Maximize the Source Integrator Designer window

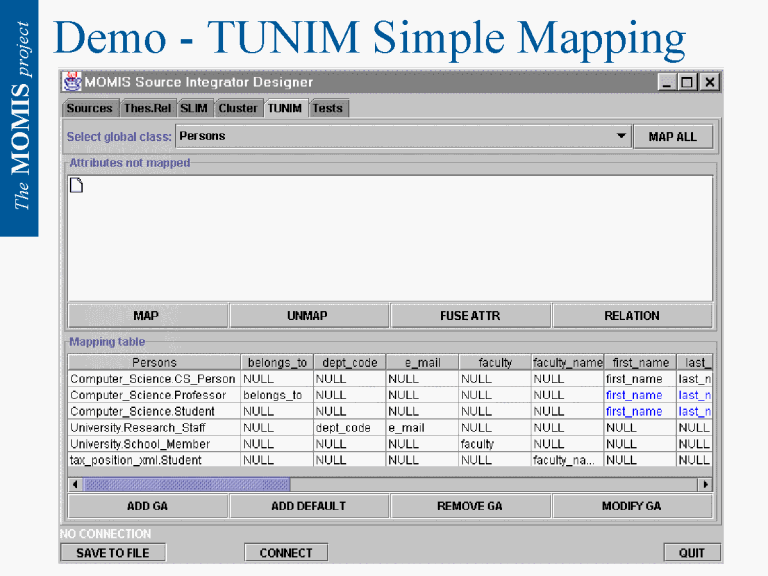click(688, 82)
